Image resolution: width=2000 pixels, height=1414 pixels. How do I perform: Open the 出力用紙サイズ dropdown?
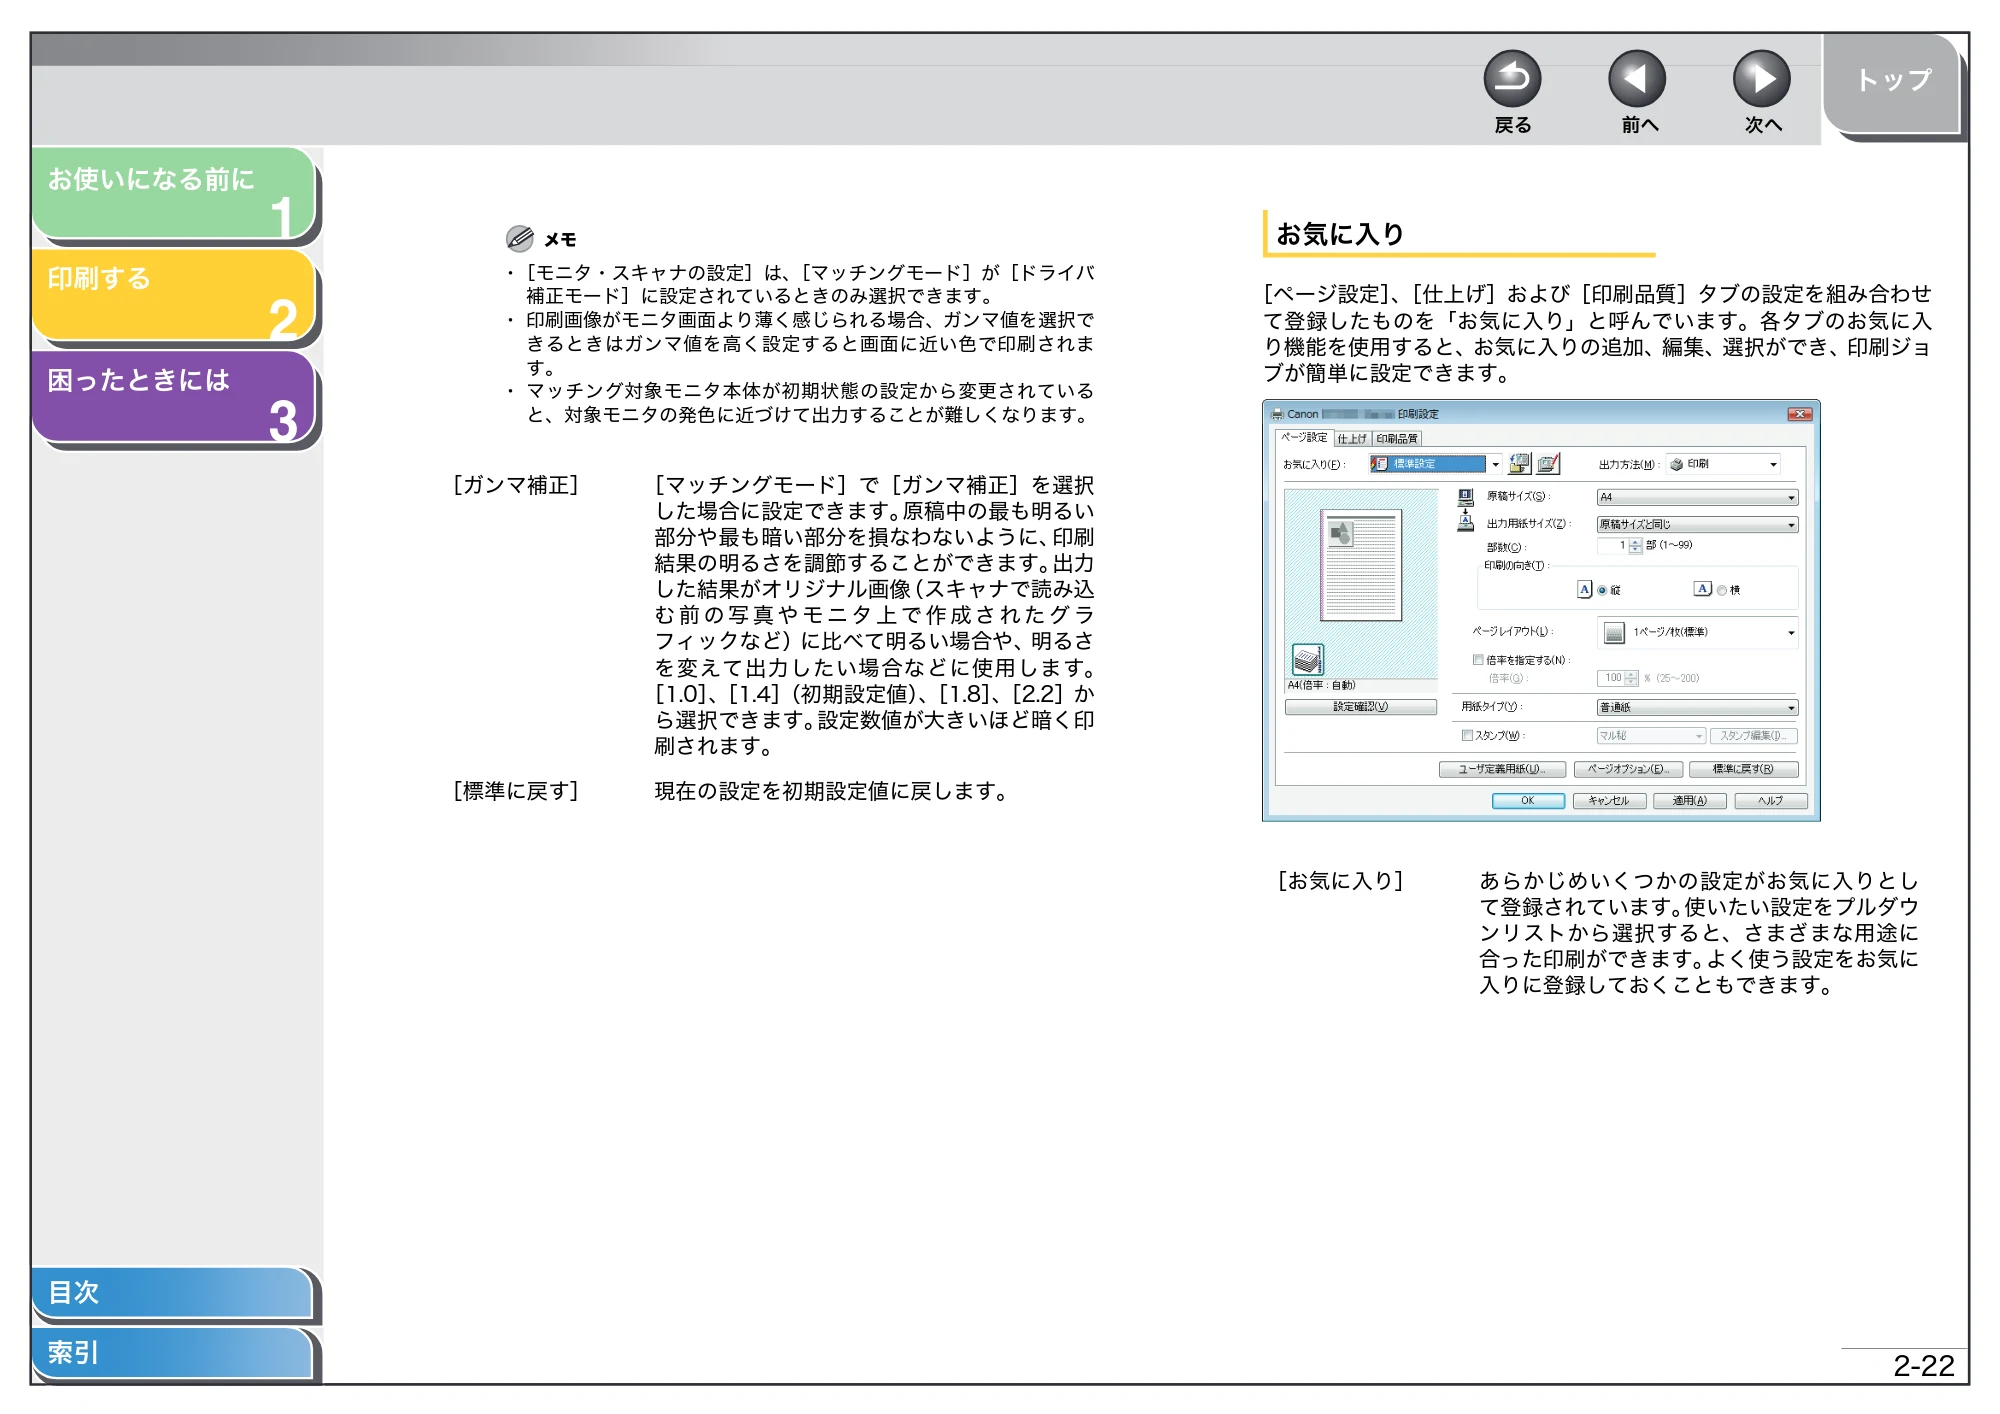[1697, 524]
